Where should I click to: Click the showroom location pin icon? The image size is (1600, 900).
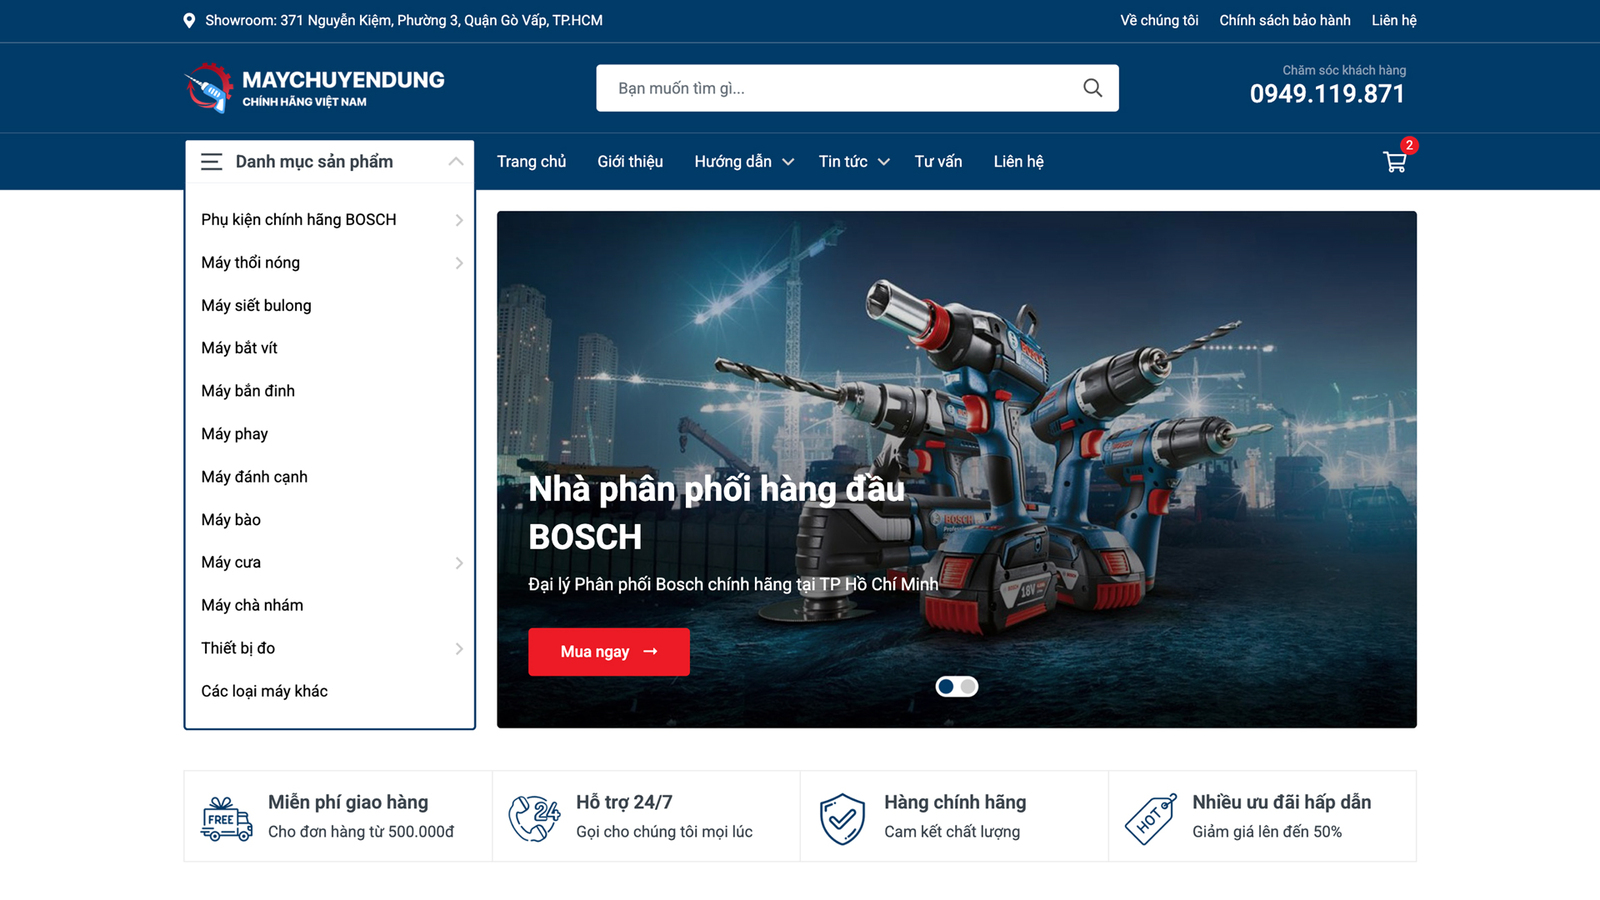click(x=189, y=21)
